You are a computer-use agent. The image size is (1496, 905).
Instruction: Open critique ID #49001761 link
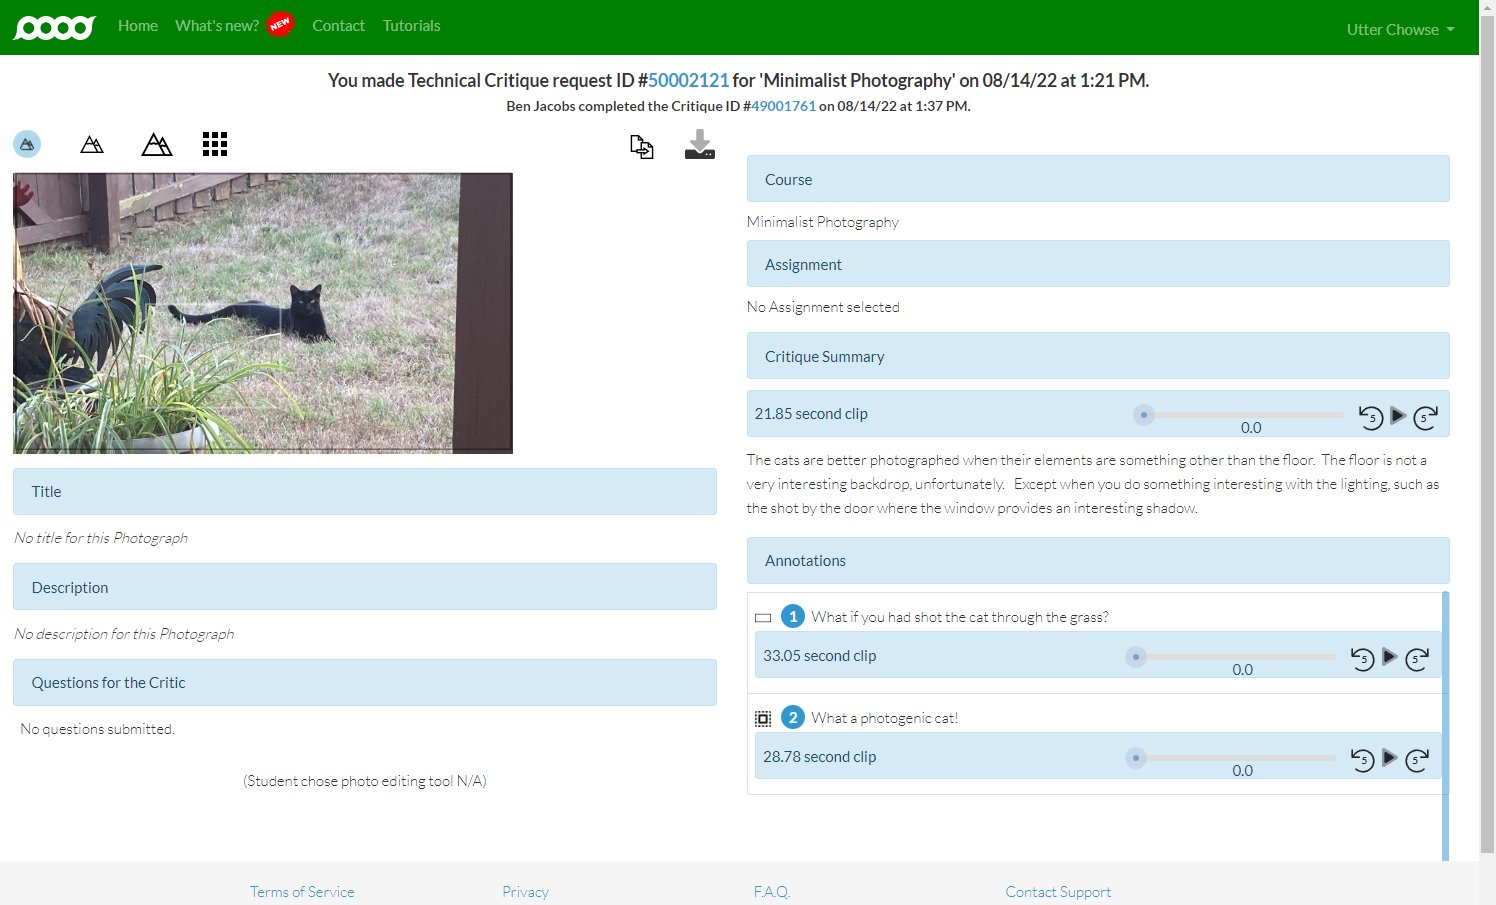click(x=783, y=106)
